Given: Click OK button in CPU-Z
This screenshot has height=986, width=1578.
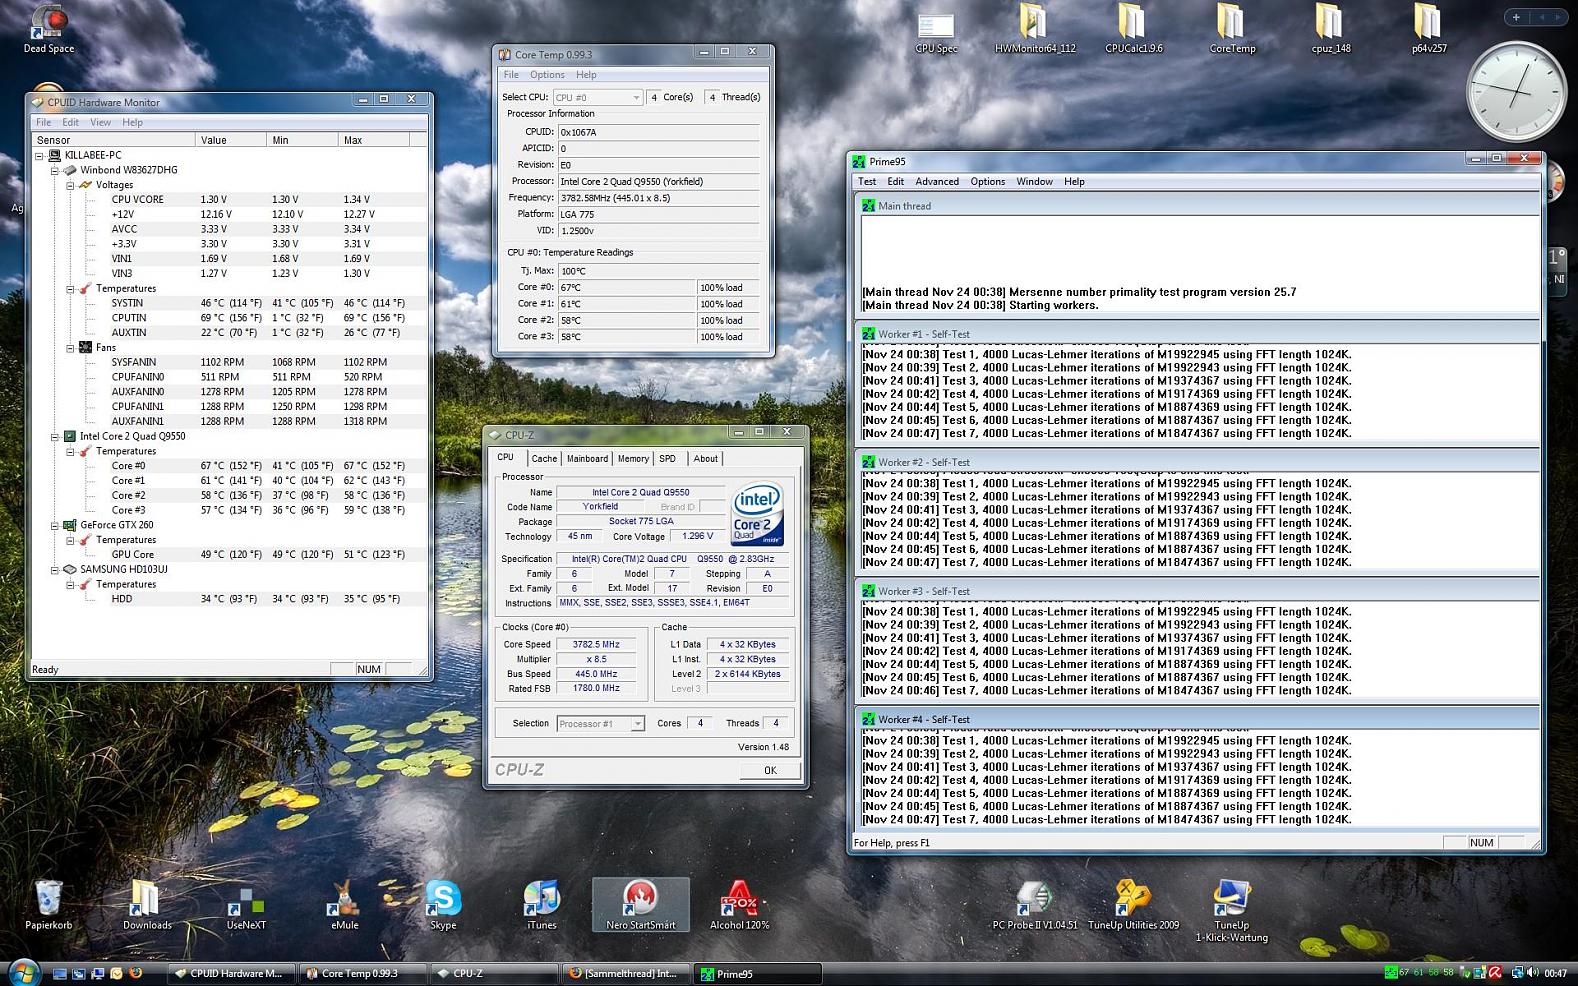Looking at the screenshot, I should click(770, 770).
